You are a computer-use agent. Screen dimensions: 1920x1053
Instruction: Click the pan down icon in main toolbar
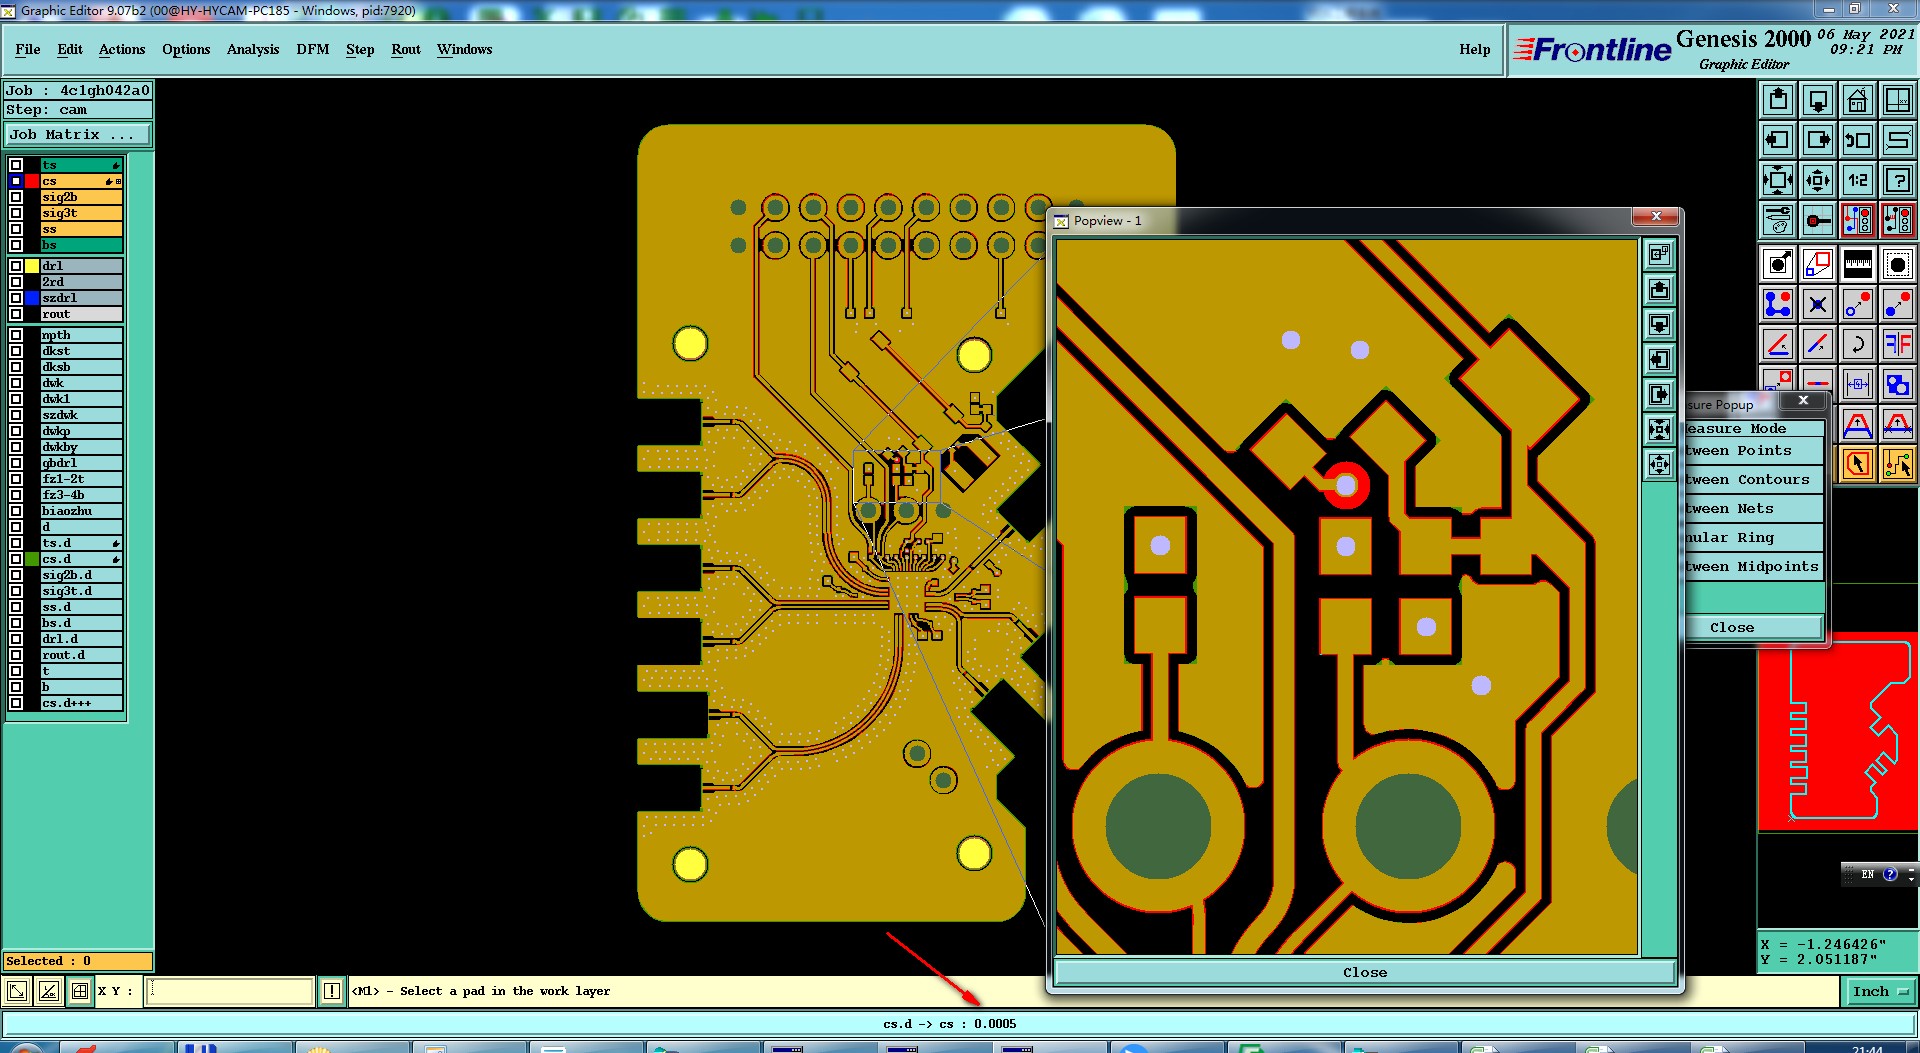click(x=1818, y=100)
